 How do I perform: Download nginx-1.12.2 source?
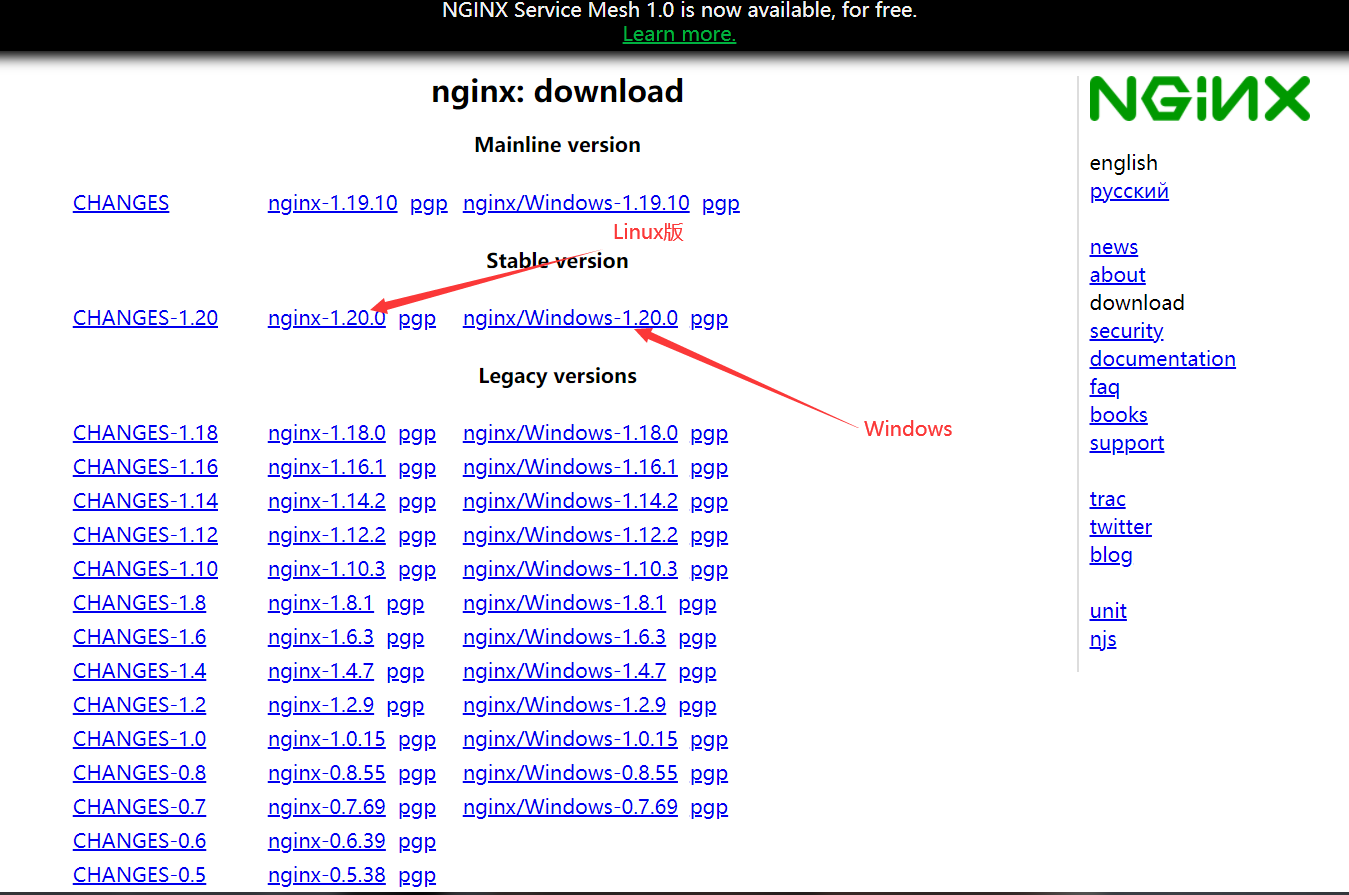(326, 535)
